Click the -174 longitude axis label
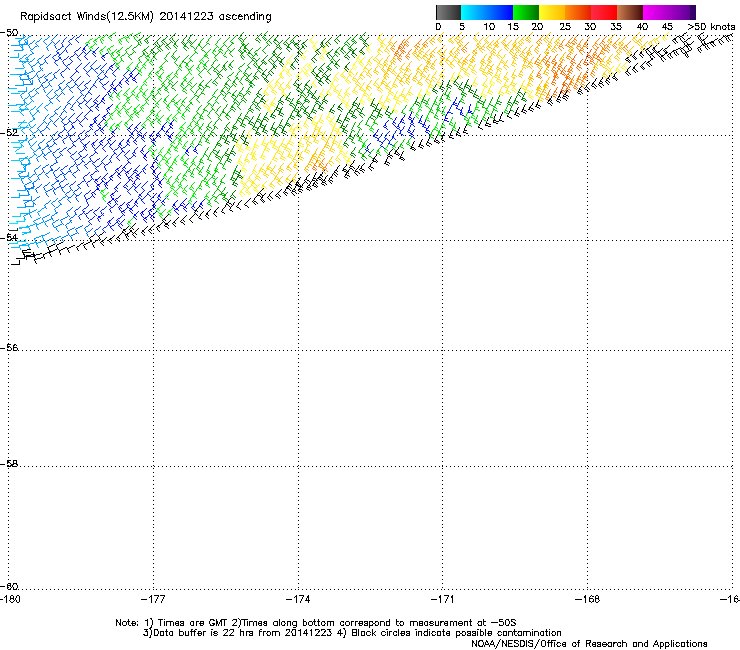740x650 pixels. tap(298, 599)
